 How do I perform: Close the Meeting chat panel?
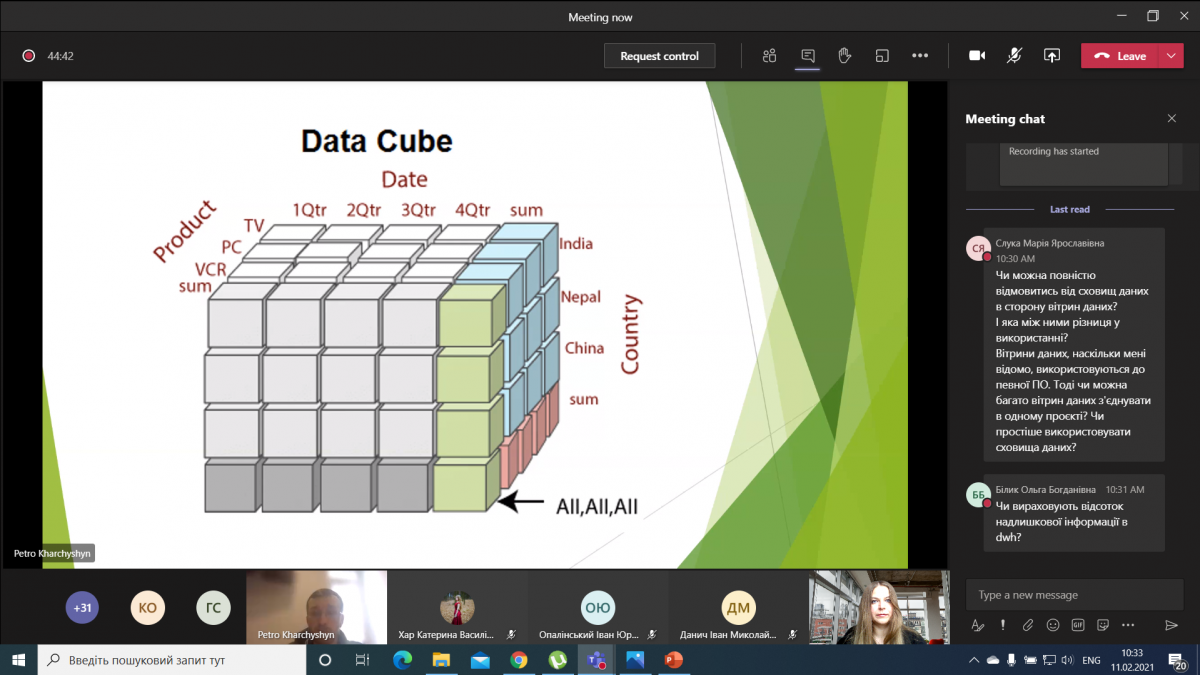[x=1172, y=118]
